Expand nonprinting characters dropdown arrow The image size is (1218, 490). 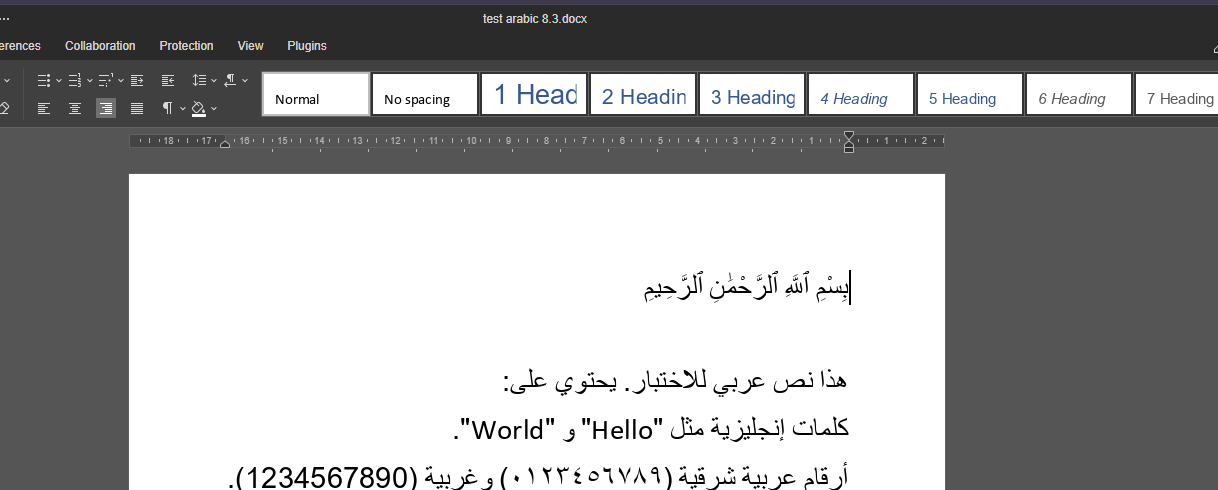coord(183,108)
